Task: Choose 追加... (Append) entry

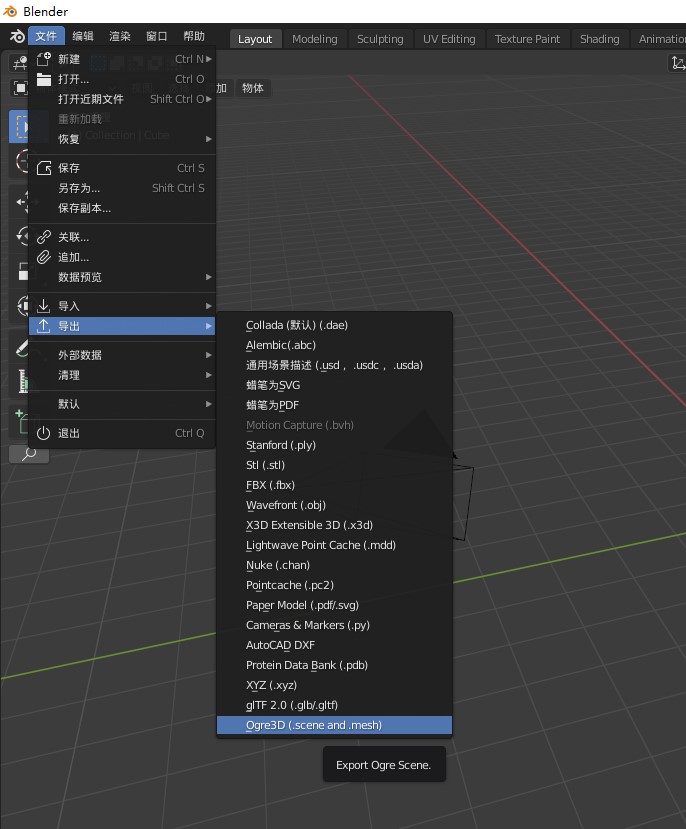Action: pos(122,257)
